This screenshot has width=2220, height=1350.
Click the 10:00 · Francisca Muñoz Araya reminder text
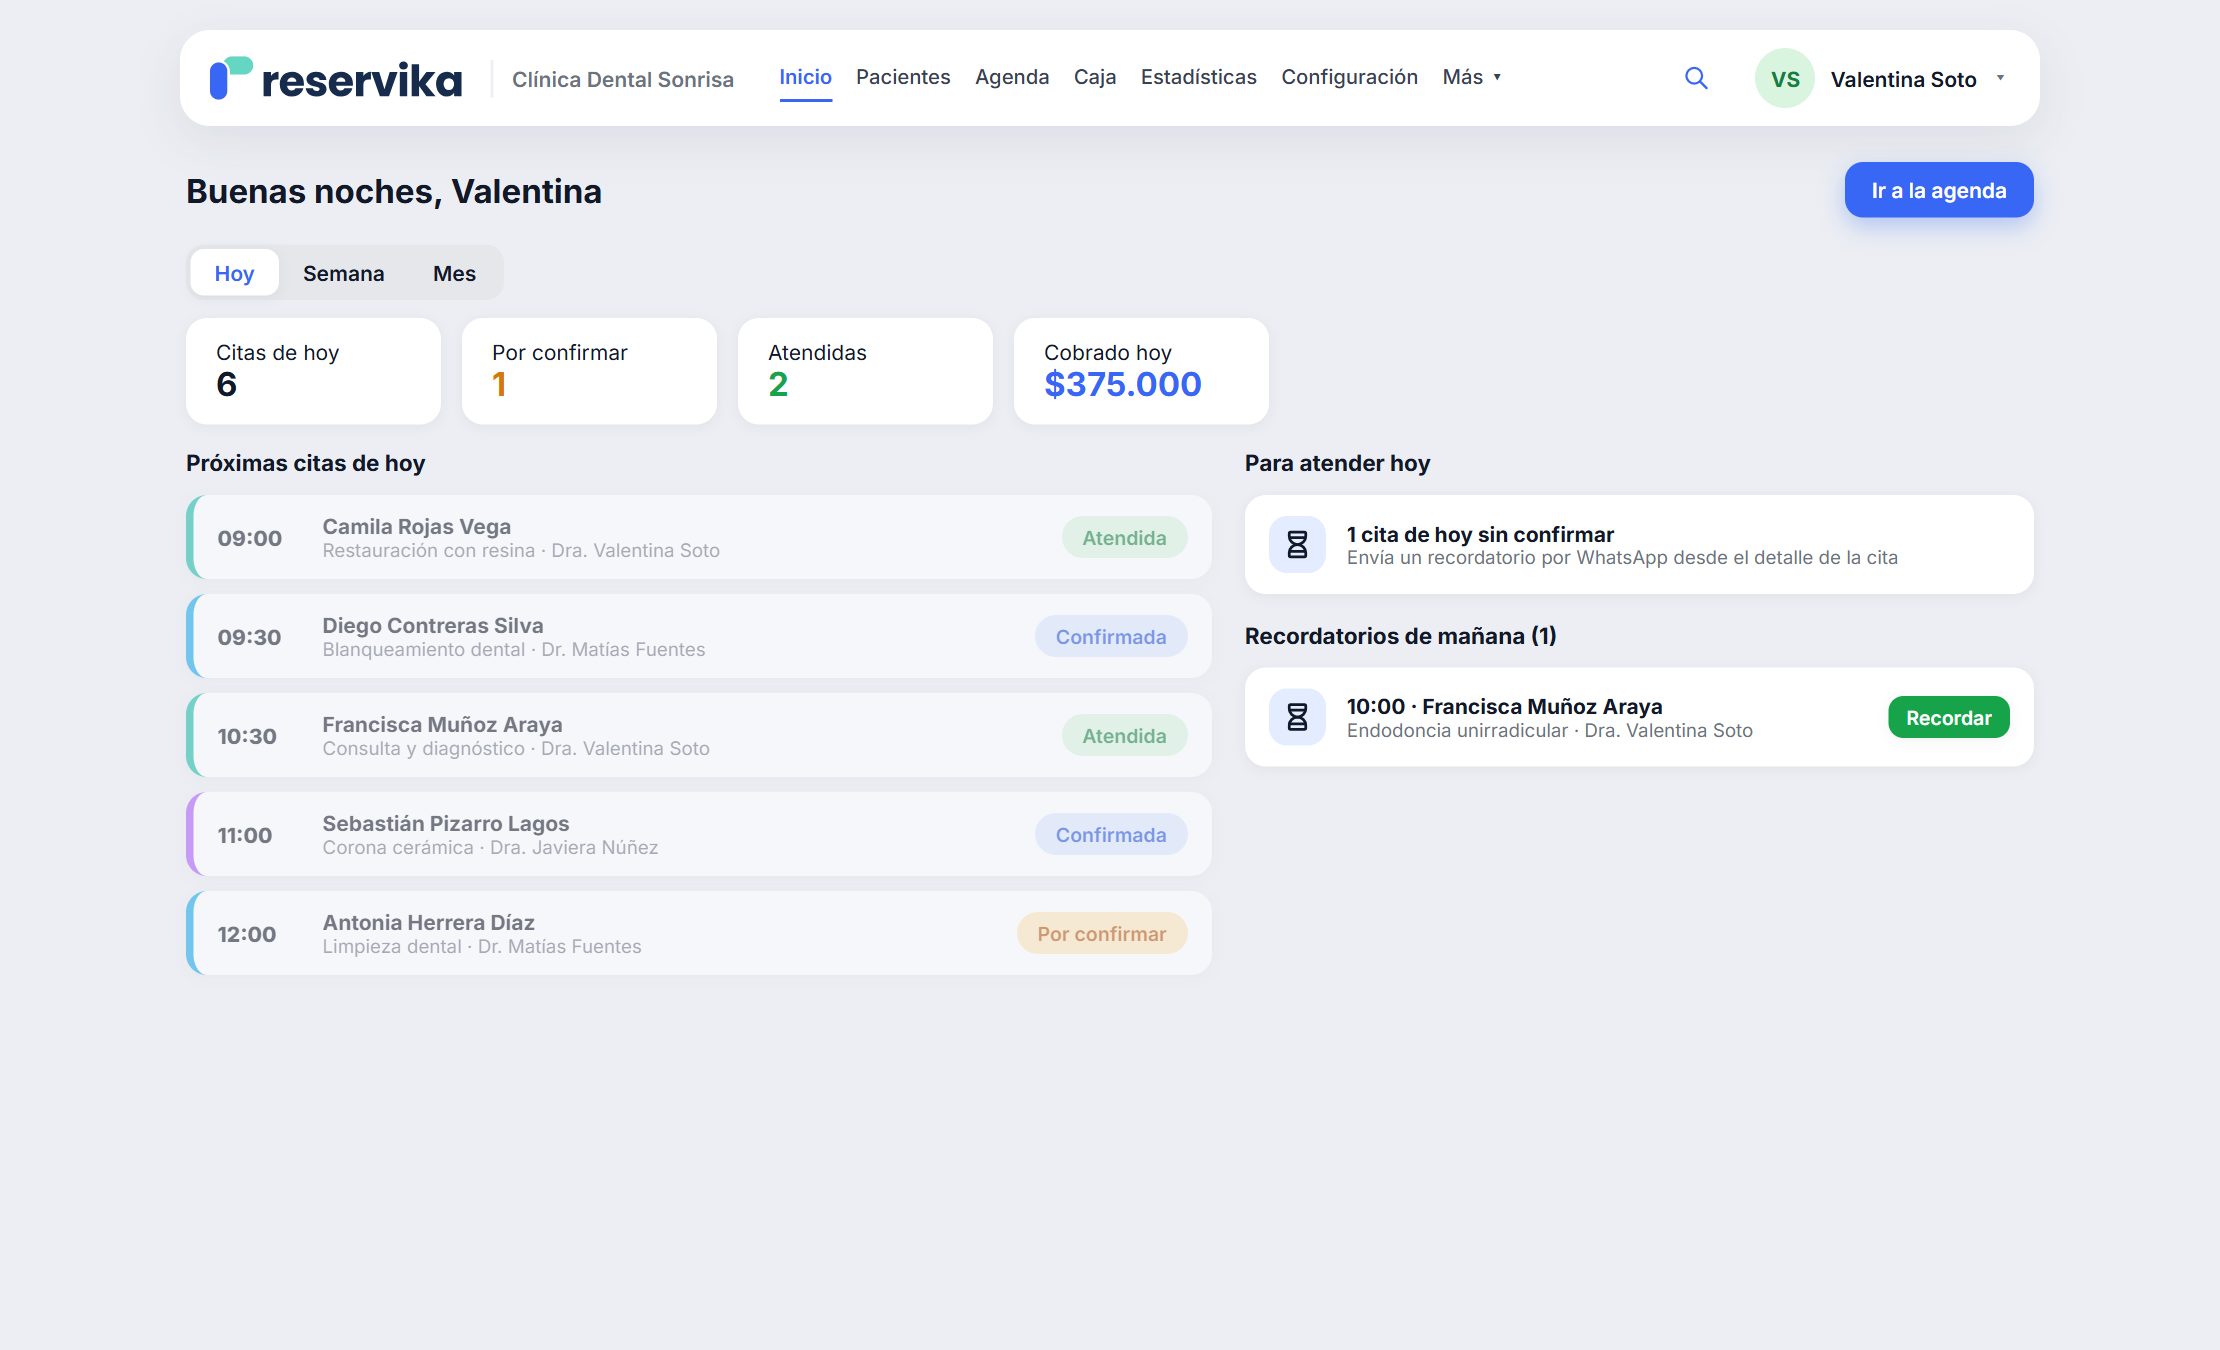pyautogui.click(x=1504, y=706)
